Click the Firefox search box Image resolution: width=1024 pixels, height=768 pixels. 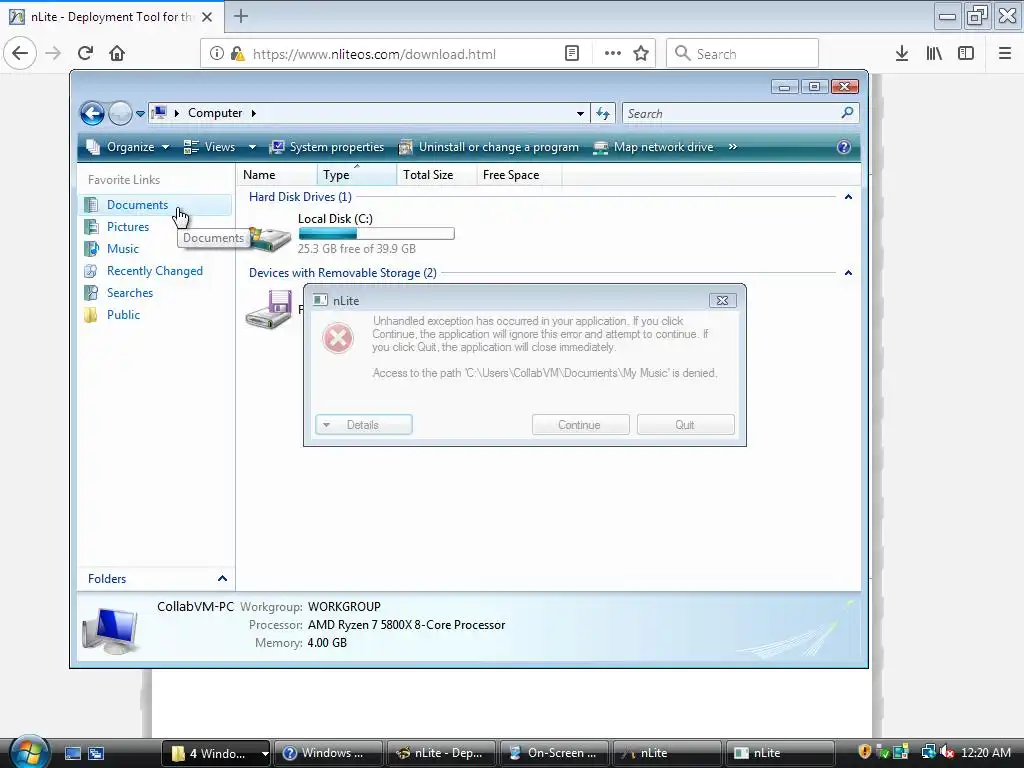(743, 54)
